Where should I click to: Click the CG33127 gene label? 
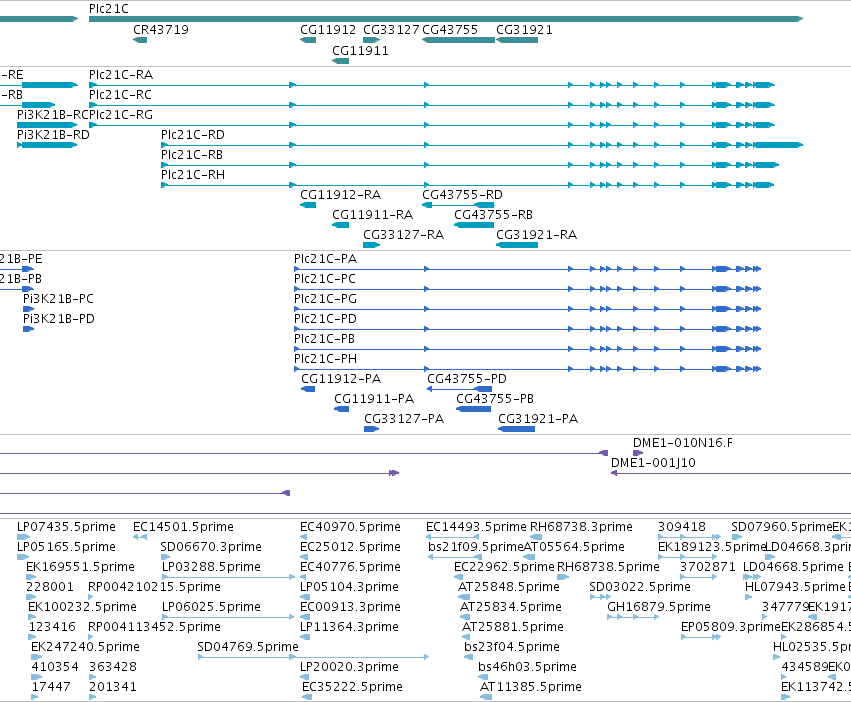(x=391, y=30)
